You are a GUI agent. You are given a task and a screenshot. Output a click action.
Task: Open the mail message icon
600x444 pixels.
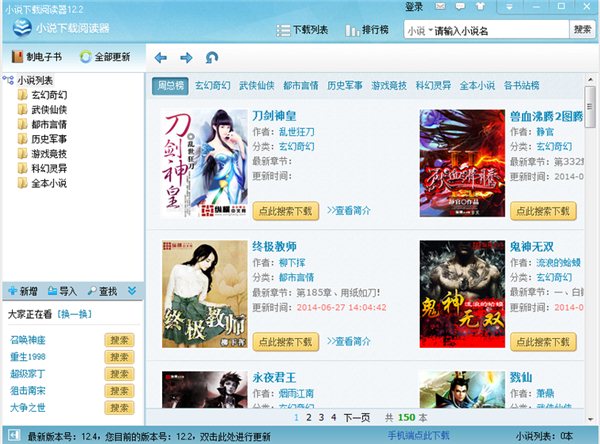[440, 6]
